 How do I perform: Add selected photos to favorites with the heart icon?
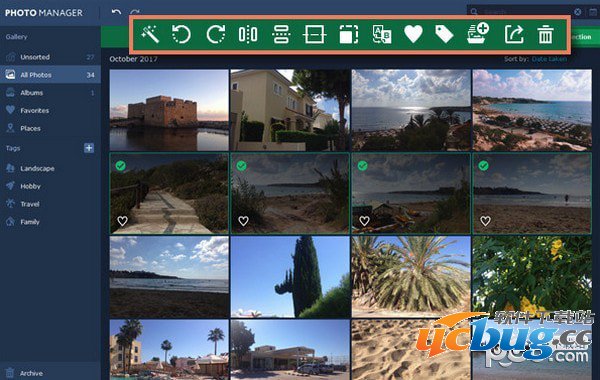click(413, 34)
